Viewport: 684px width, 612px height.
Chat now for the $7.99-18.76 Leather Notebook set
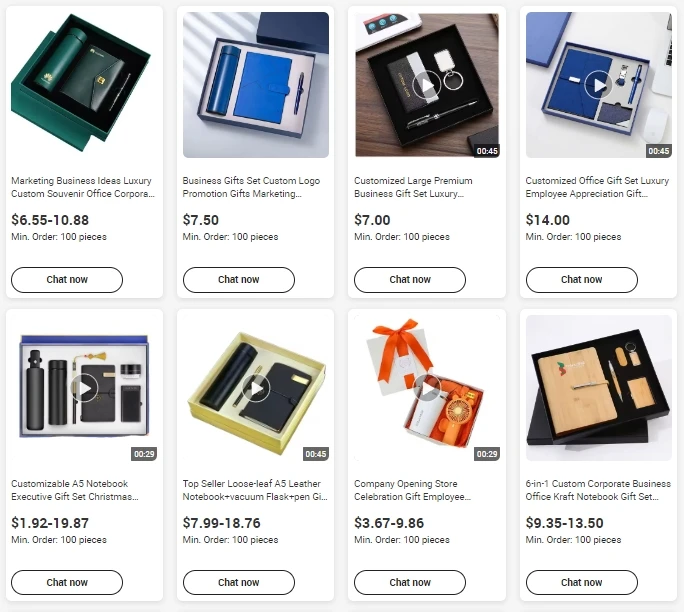(239, 582)
